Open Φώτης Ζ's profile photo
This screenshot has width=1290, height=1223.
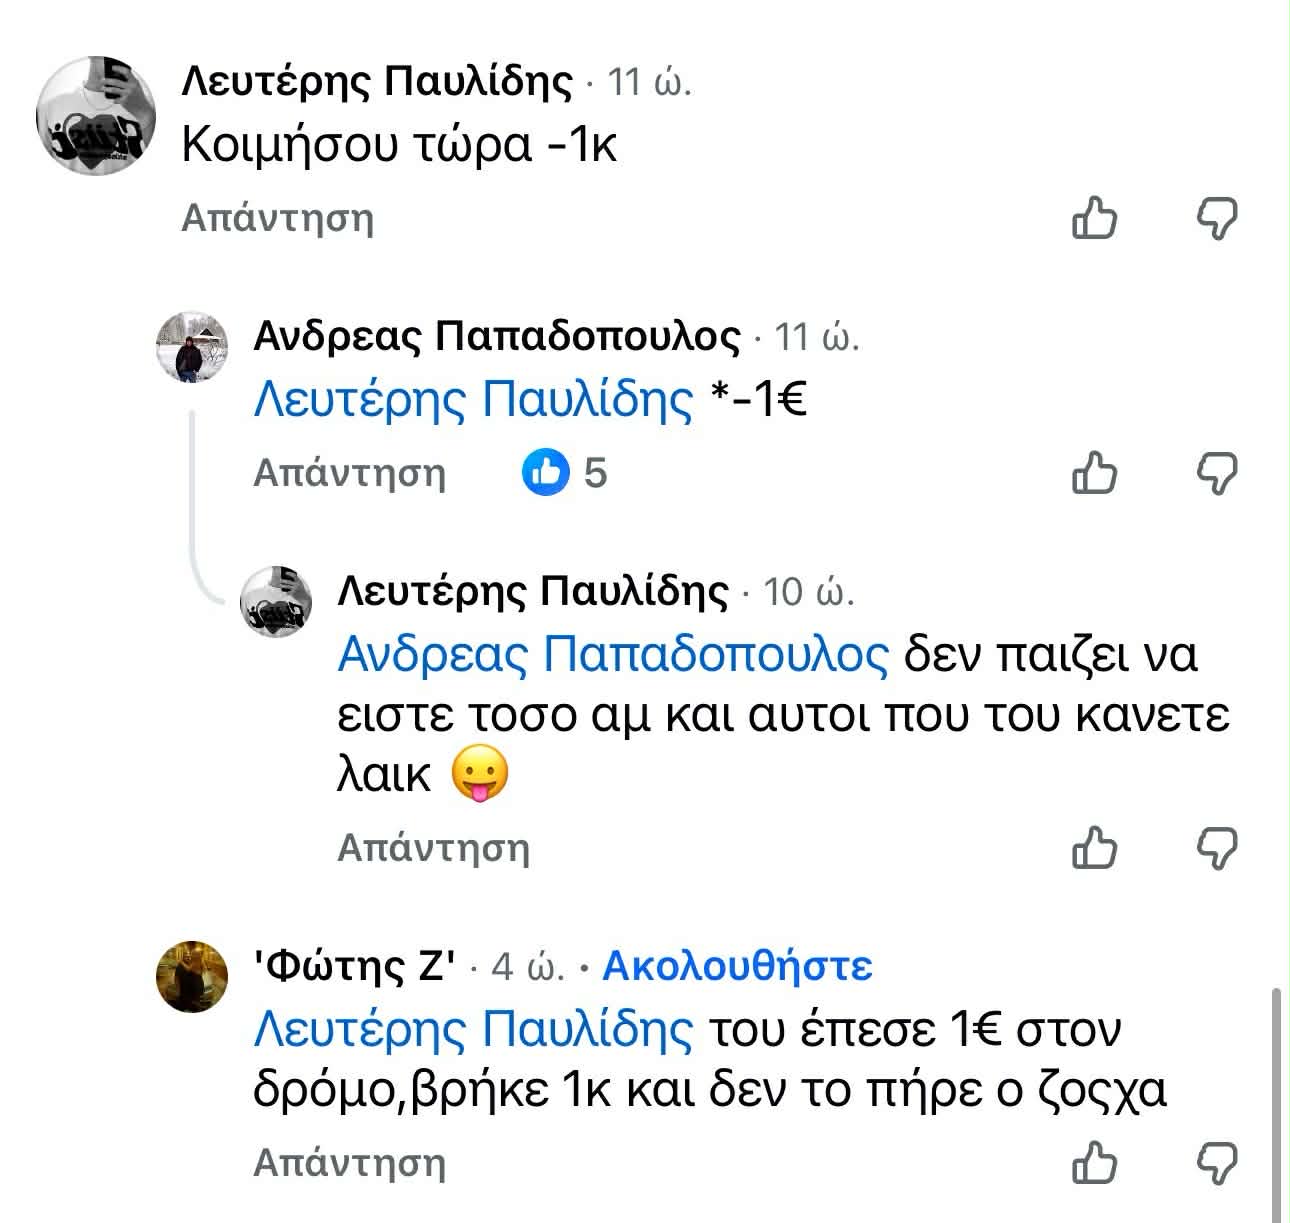pos(193,976)
